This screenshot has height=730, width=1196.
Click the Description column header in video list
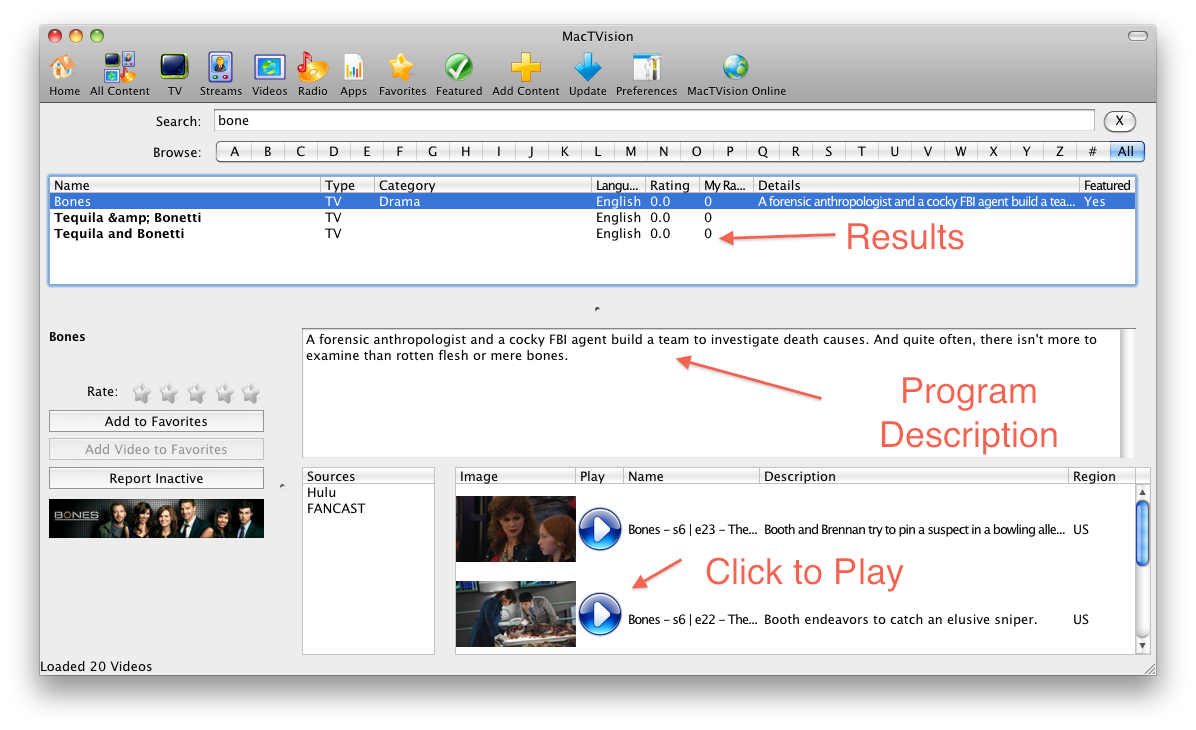pos(914,476)
